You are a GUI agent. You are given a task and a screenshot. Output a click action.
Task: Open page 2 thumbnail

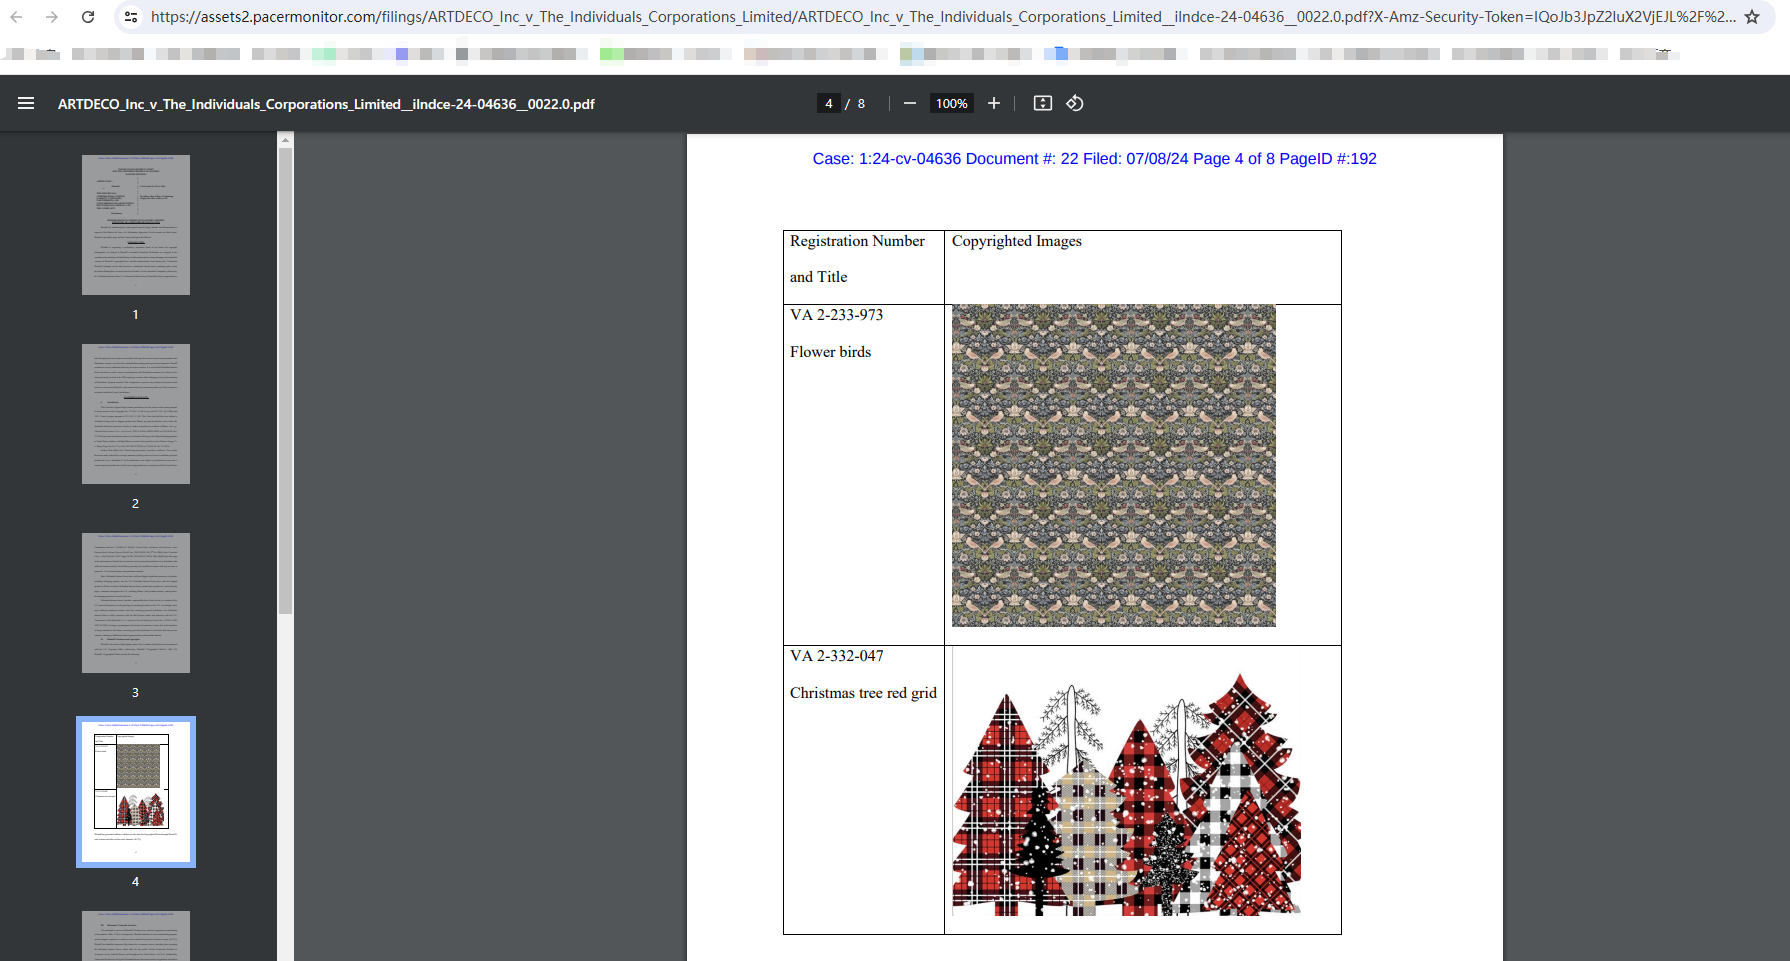coord(136,414)
